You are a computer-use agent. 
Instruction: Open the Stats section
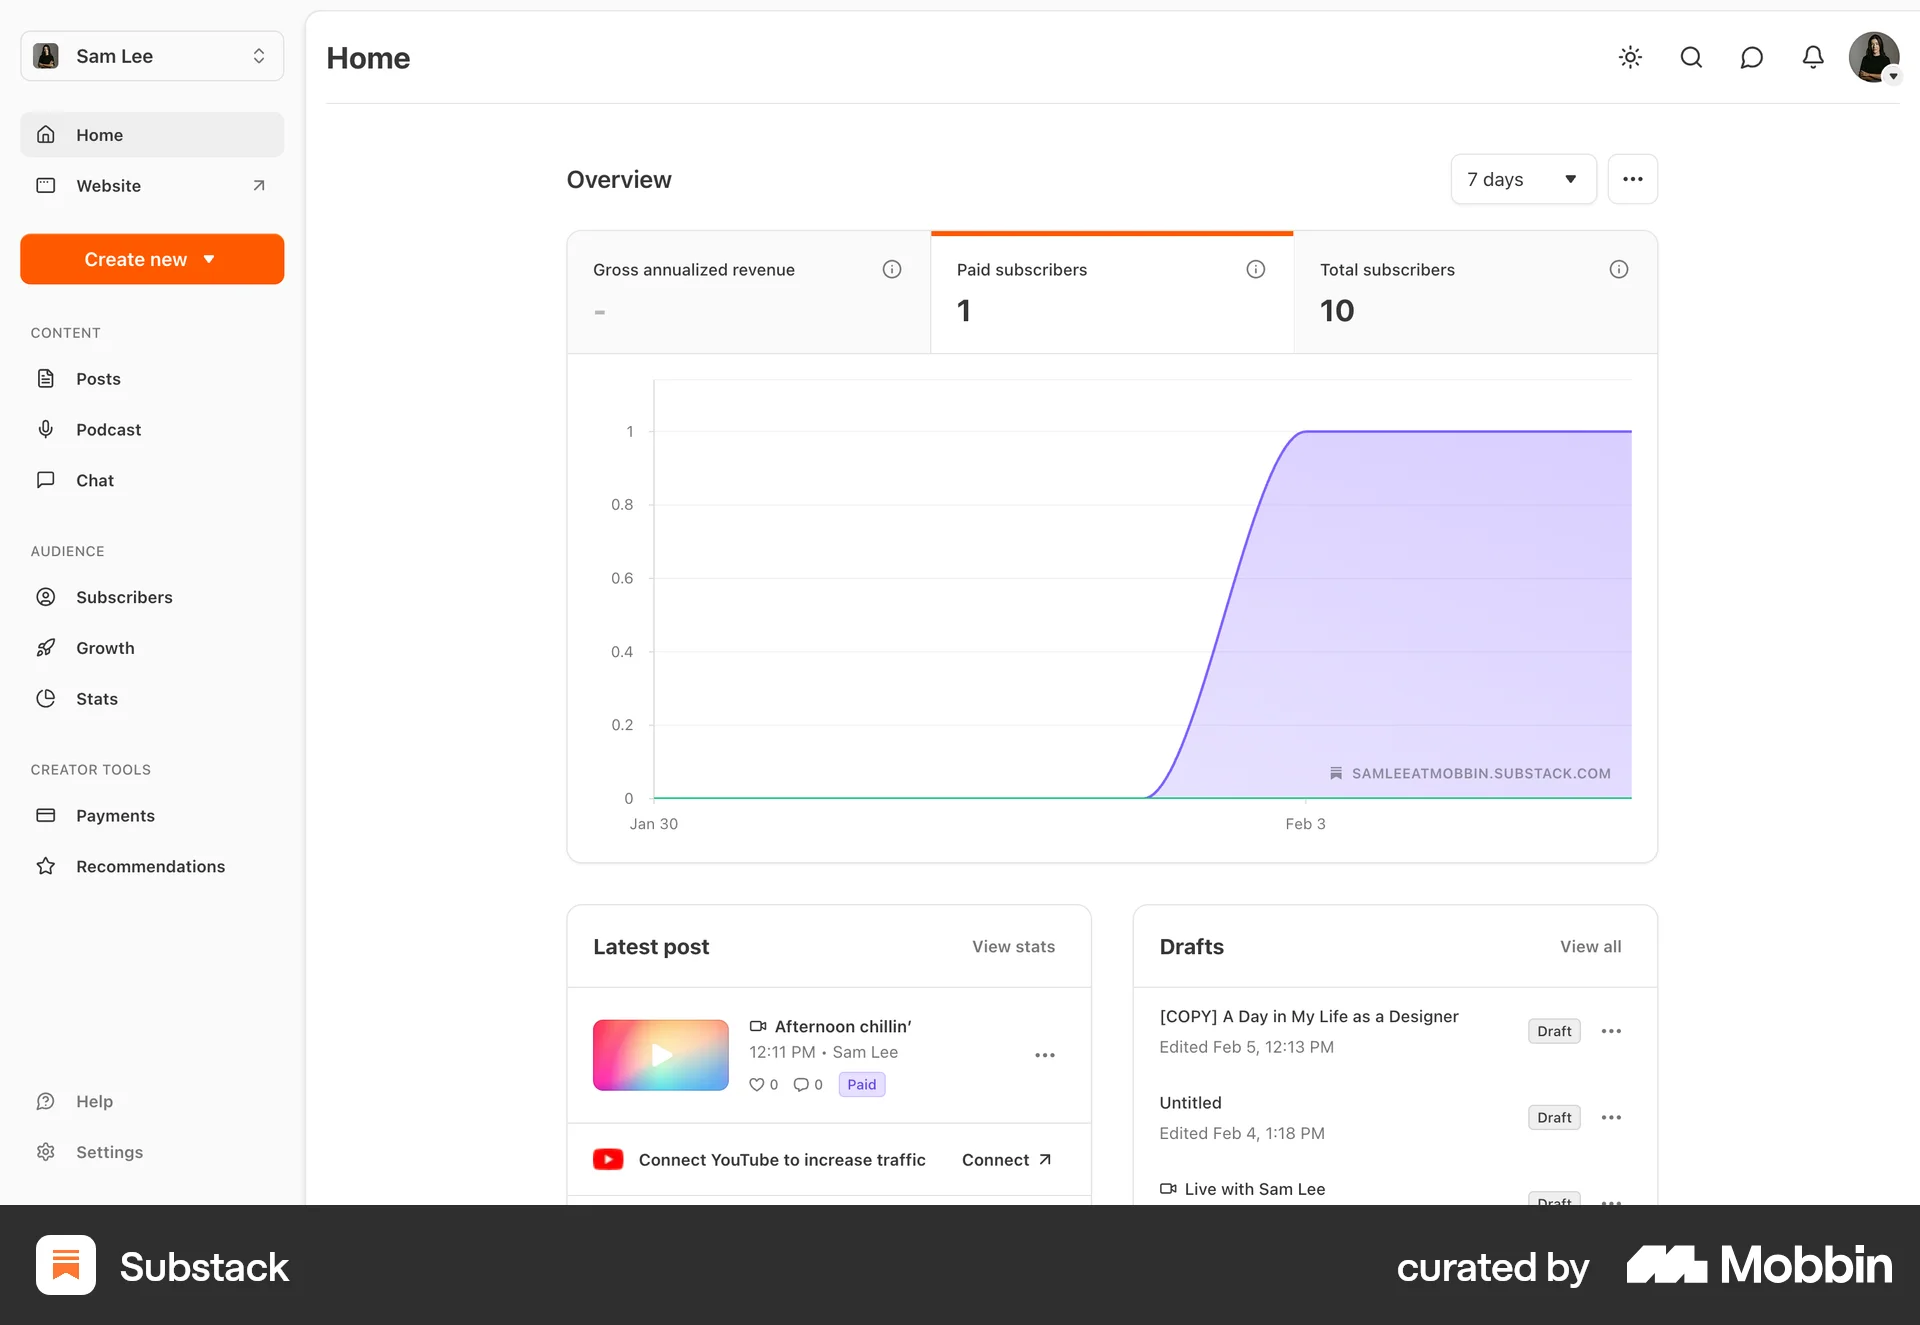pyautogui.click(x=96, y=698)
